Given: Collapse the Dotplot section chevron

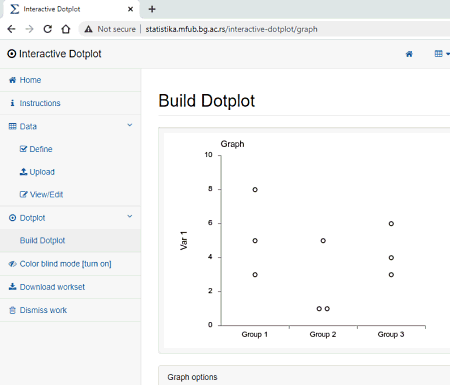Looking at the screenshot, I should coord(130,217).
